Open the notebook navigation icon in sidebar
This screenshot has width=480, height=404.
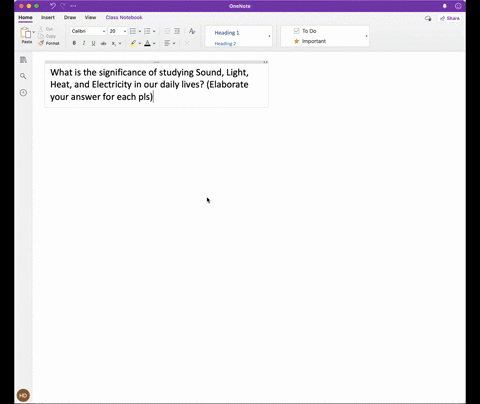pos(23,60)
